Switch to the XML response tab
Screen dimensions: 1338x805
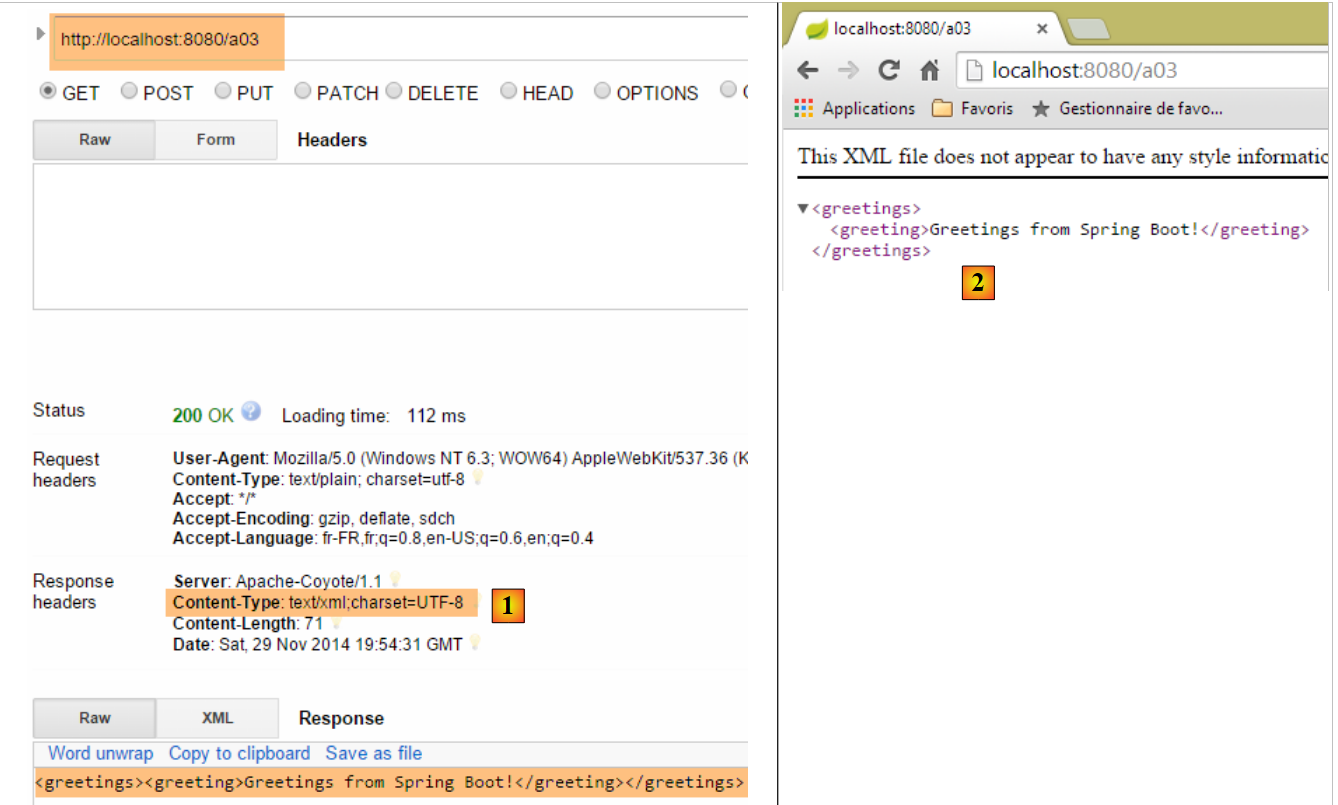(217, 718)
